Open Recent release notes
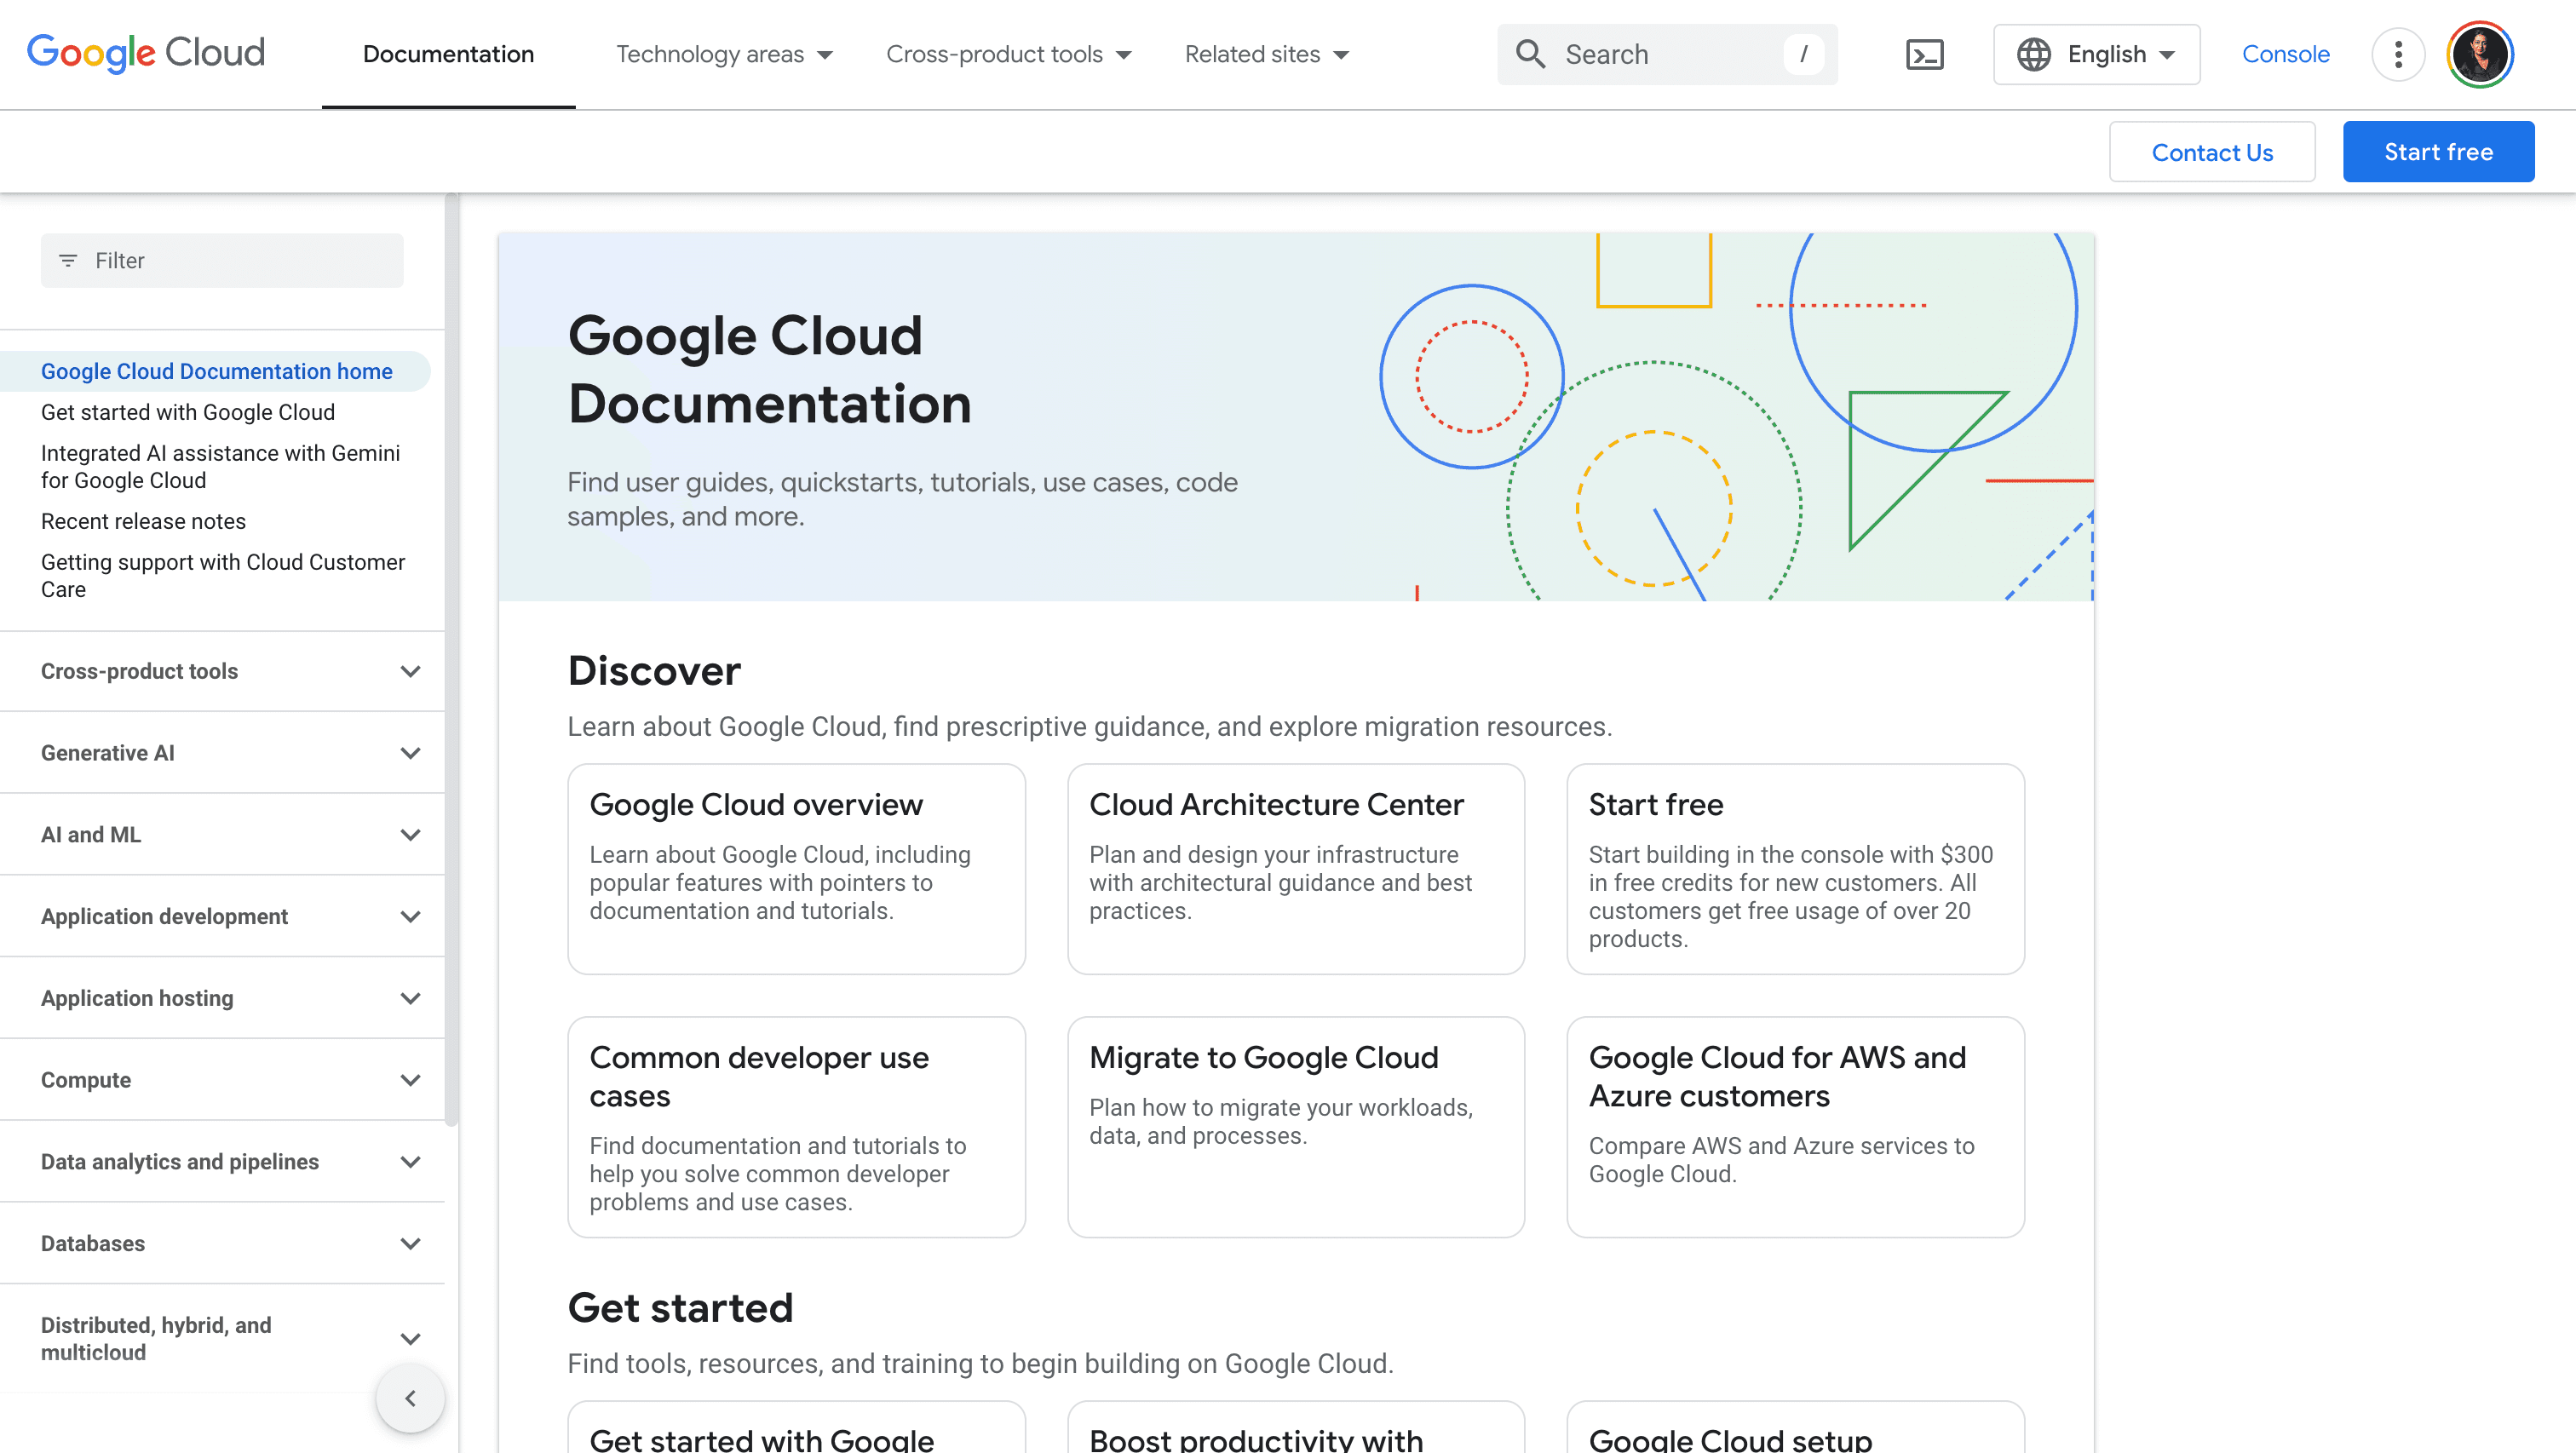Screen dimensions: 2576x1453 pos(143,521)
